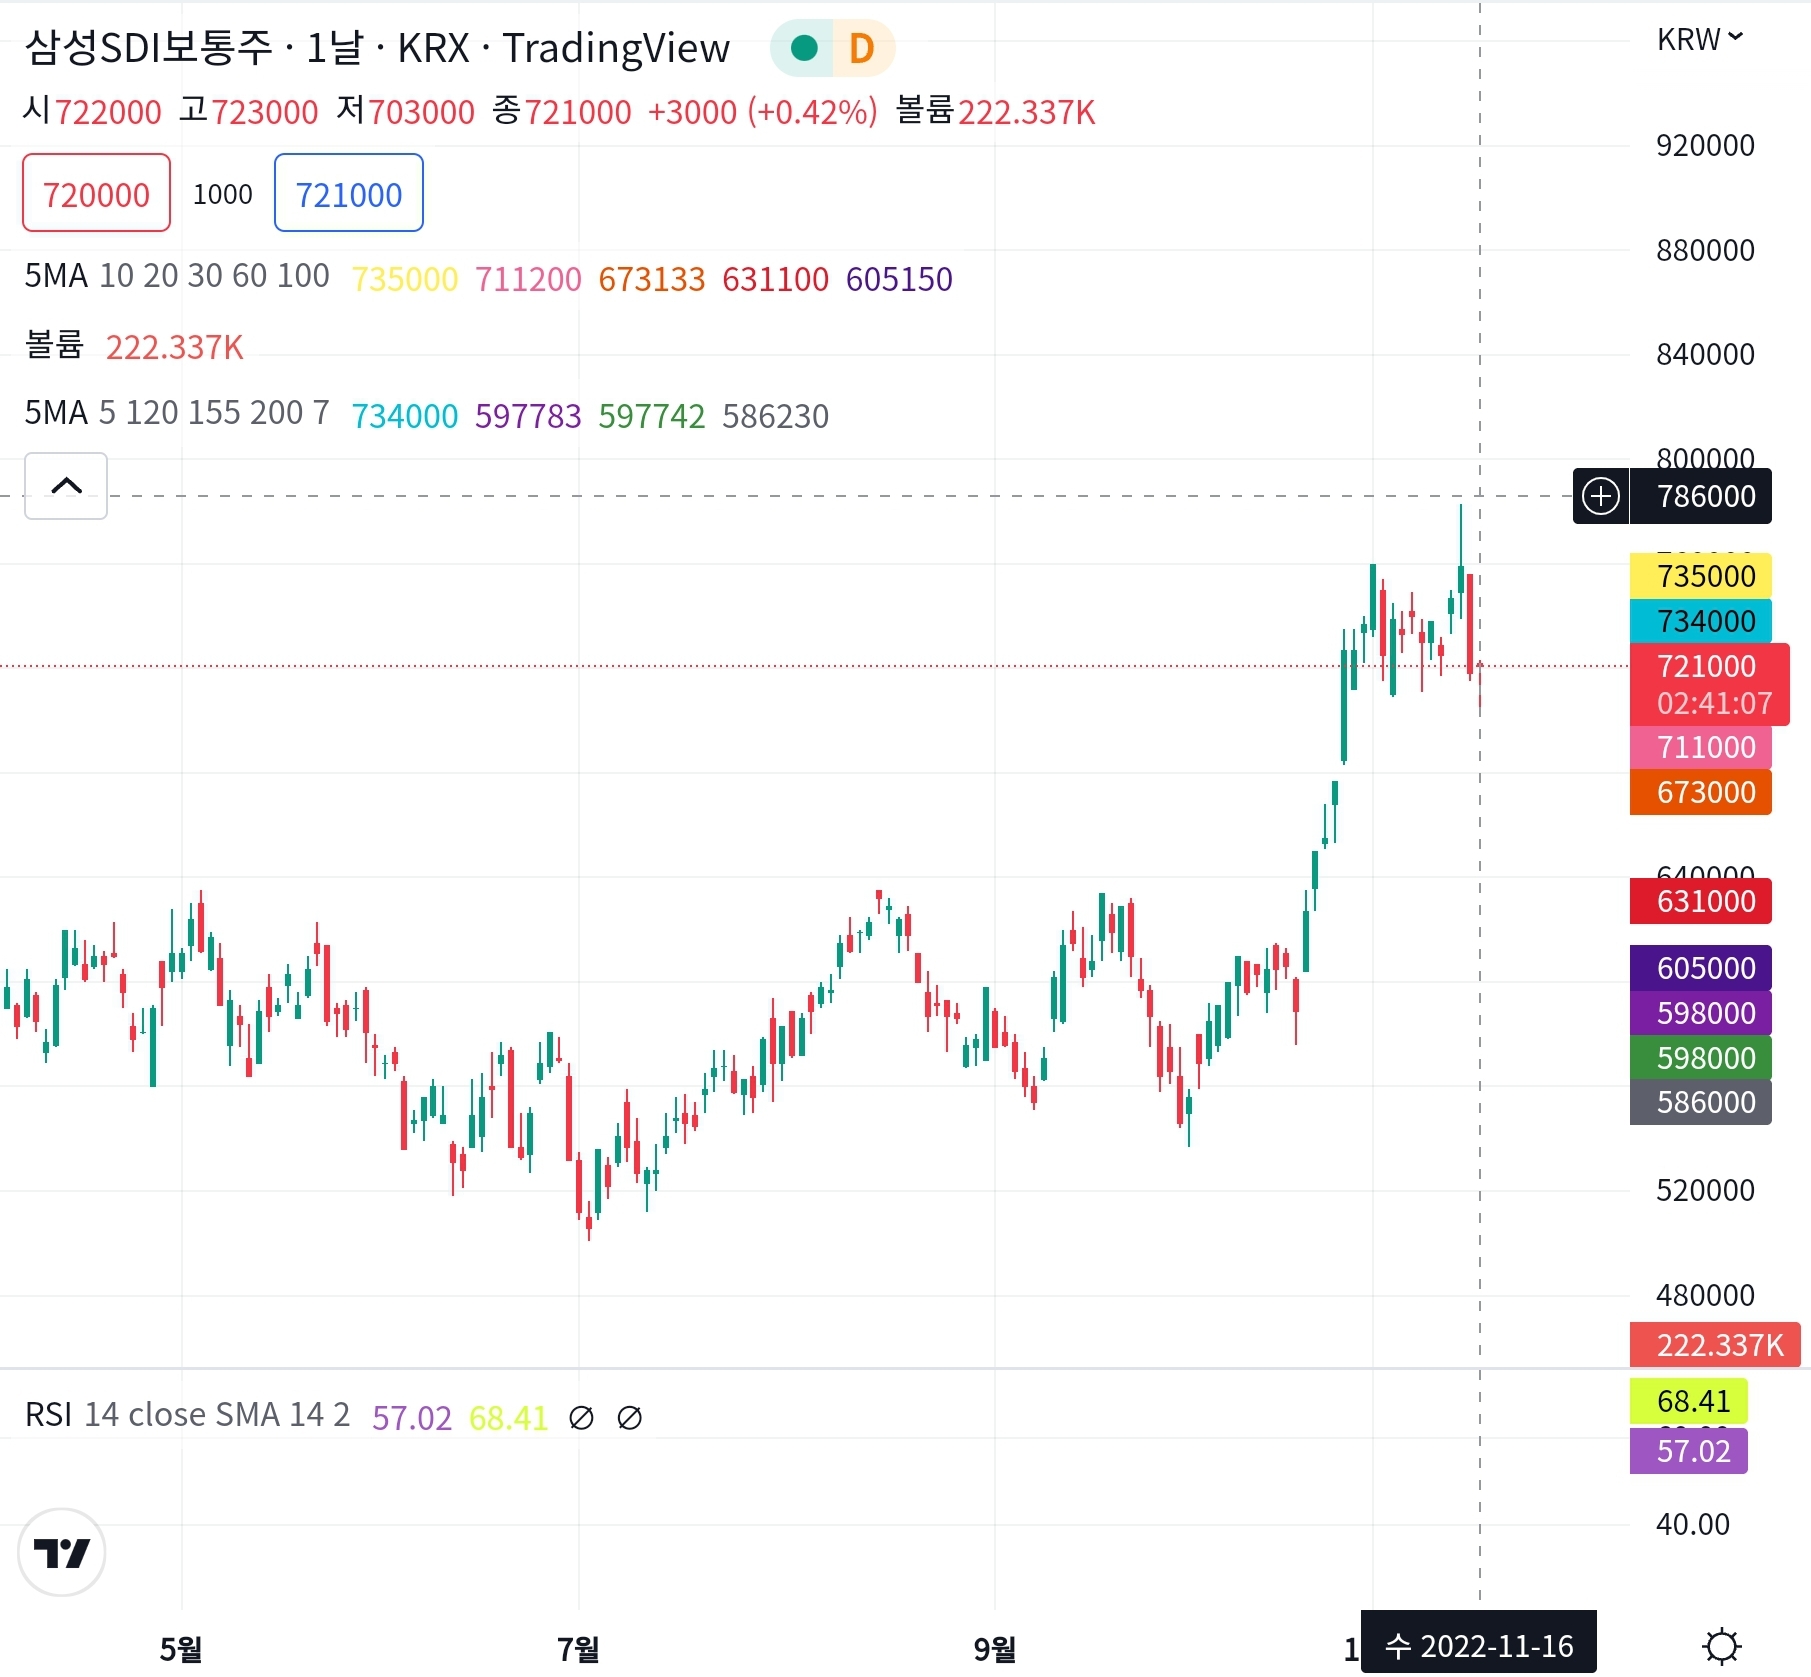The width and height of the screenshot is (1811, 1677).
Task: Click the red 720000 sell button
Action: pyautogui.click(x=96, y=193)
